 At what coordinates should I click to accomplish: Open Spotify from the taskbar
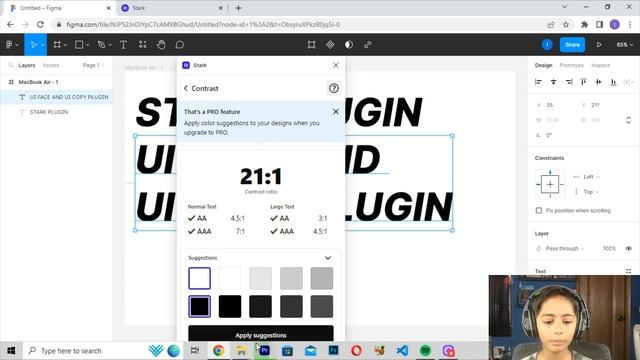(425, 351)
